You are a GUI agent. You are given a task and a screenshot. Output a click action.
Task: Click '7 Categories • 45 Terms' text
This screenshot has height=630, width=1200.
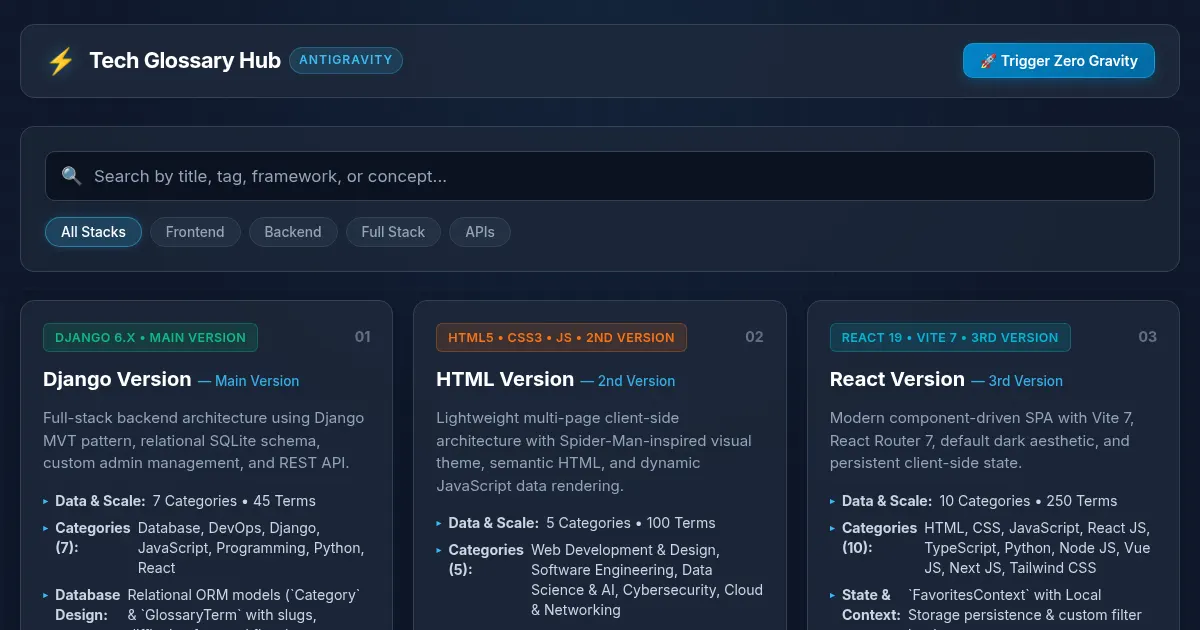coord(234,501)
